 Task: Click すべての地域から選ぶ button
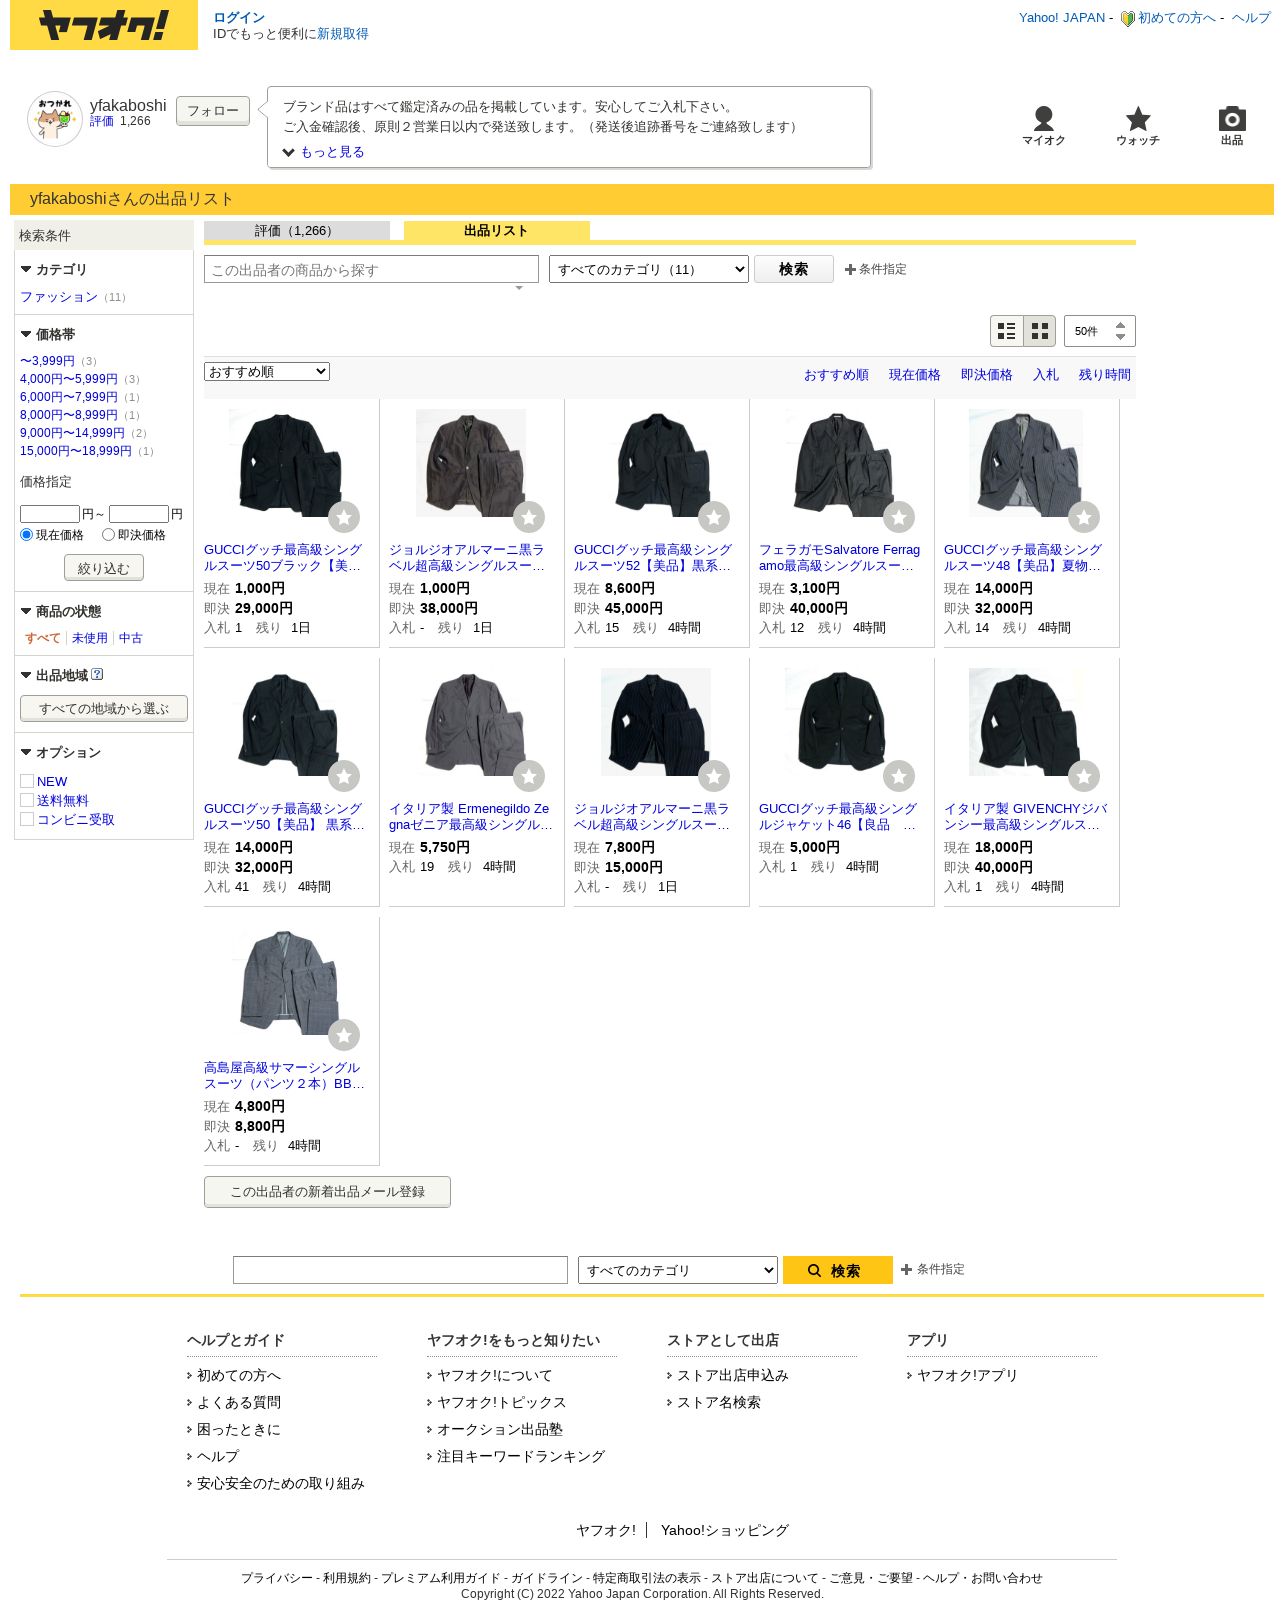(x=104, y=709)
